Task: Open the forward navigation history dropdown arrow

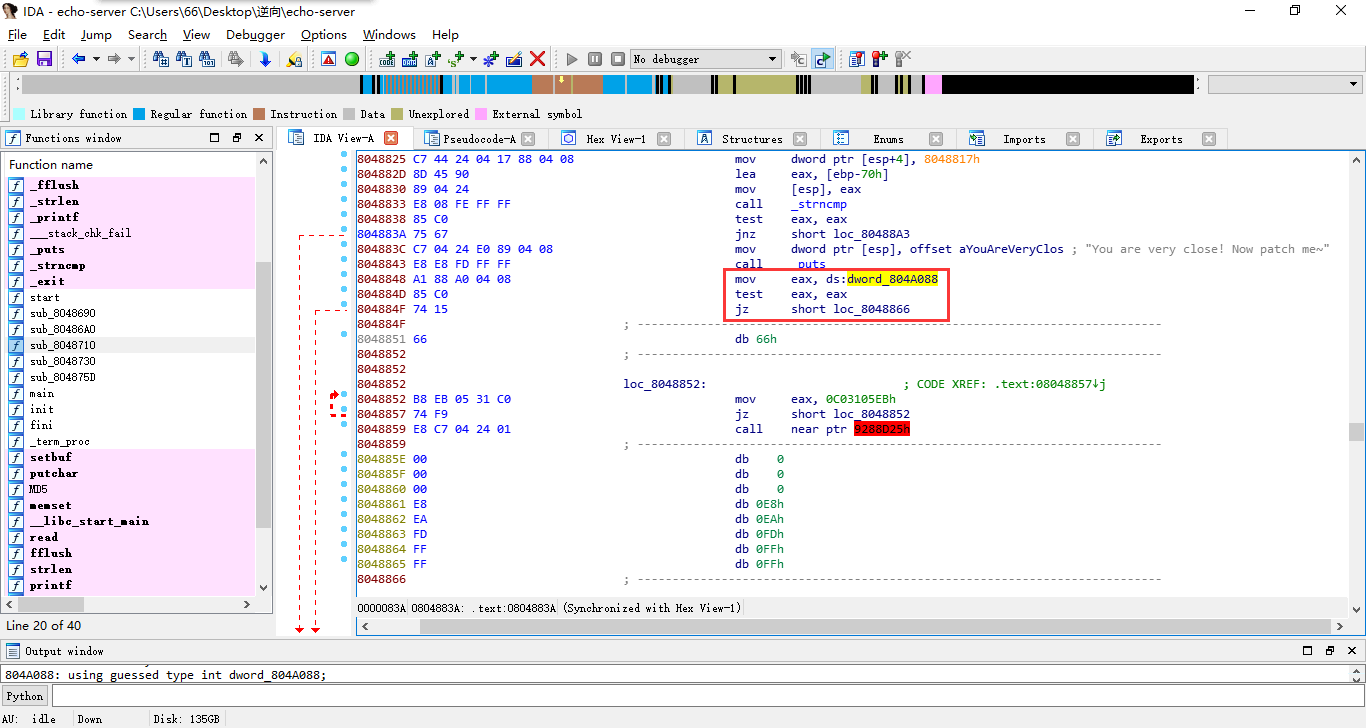Action: pos(130,59)
